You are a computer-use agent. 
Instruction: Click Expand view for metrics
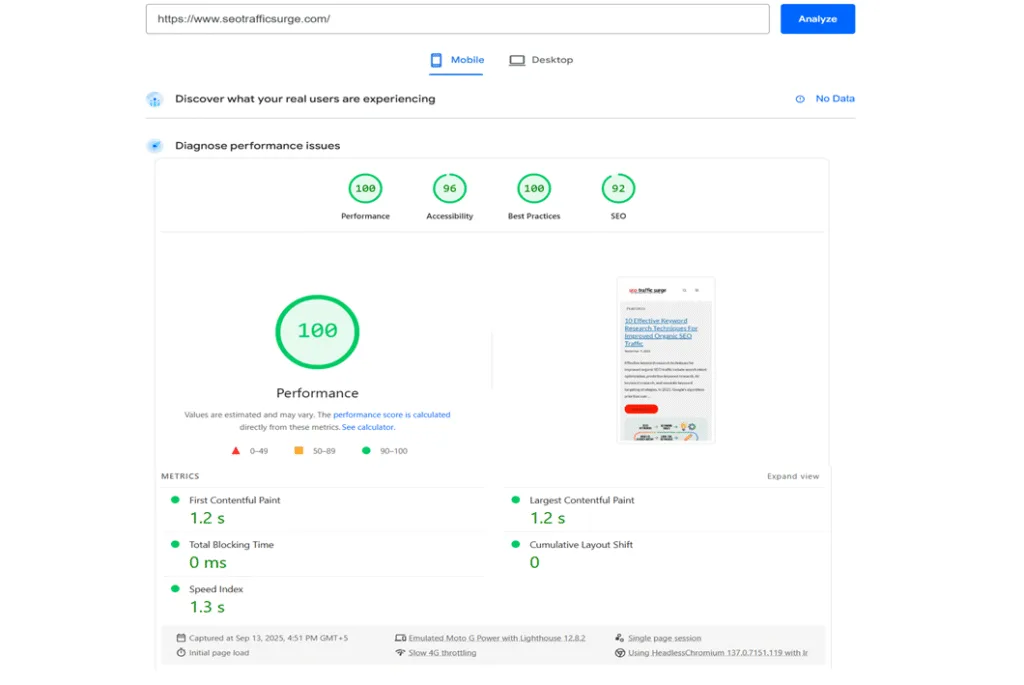pyautogui.click(x=793, y=476)
